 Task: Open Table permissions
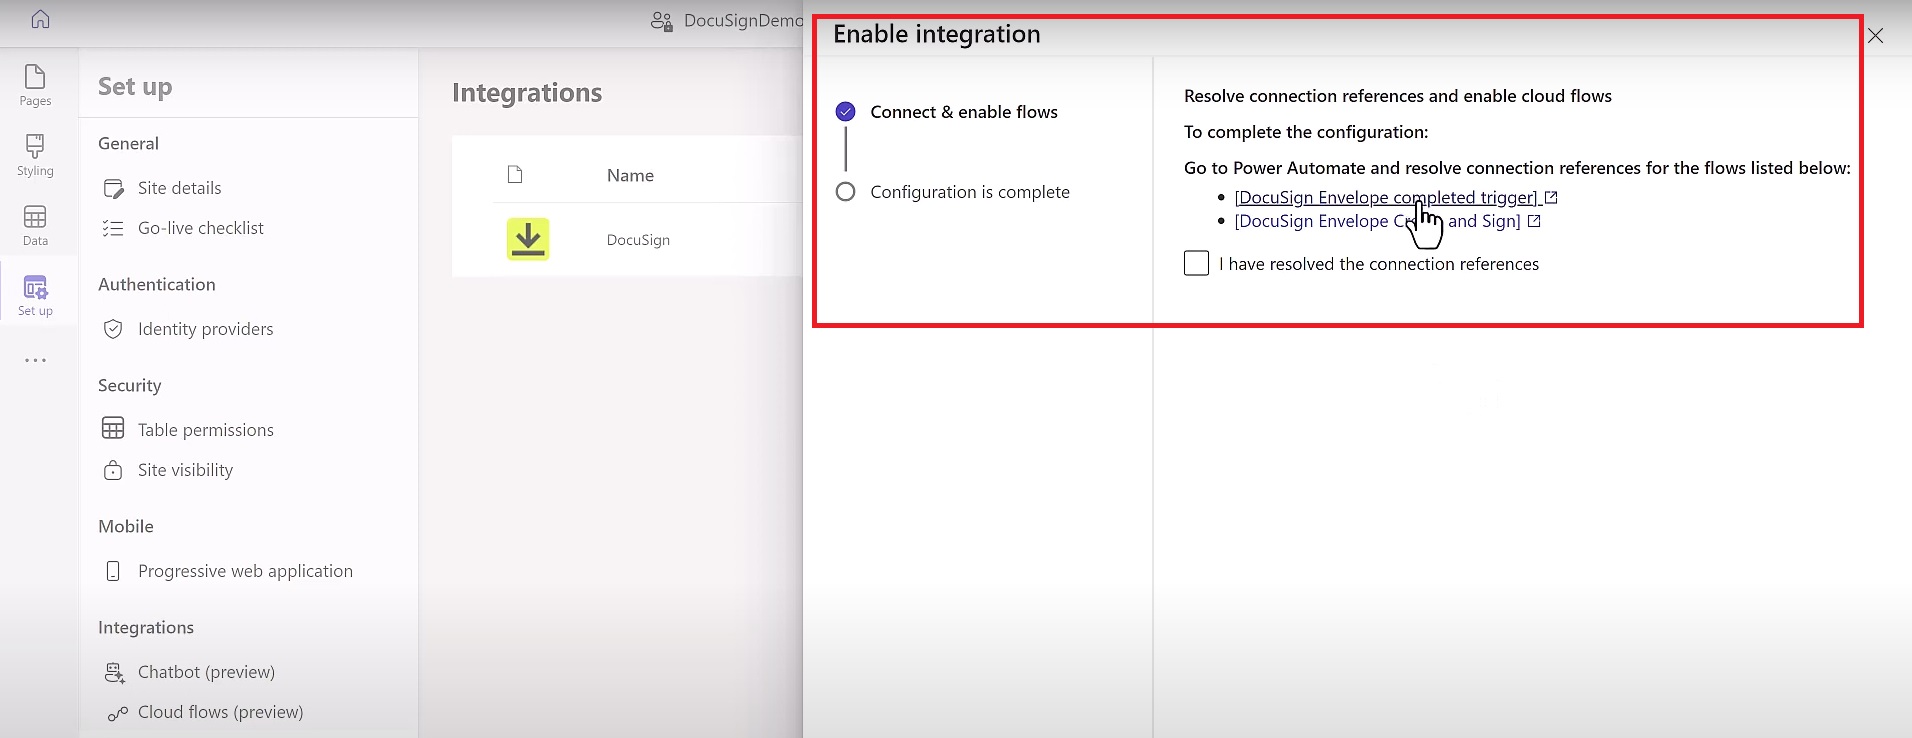205,430
